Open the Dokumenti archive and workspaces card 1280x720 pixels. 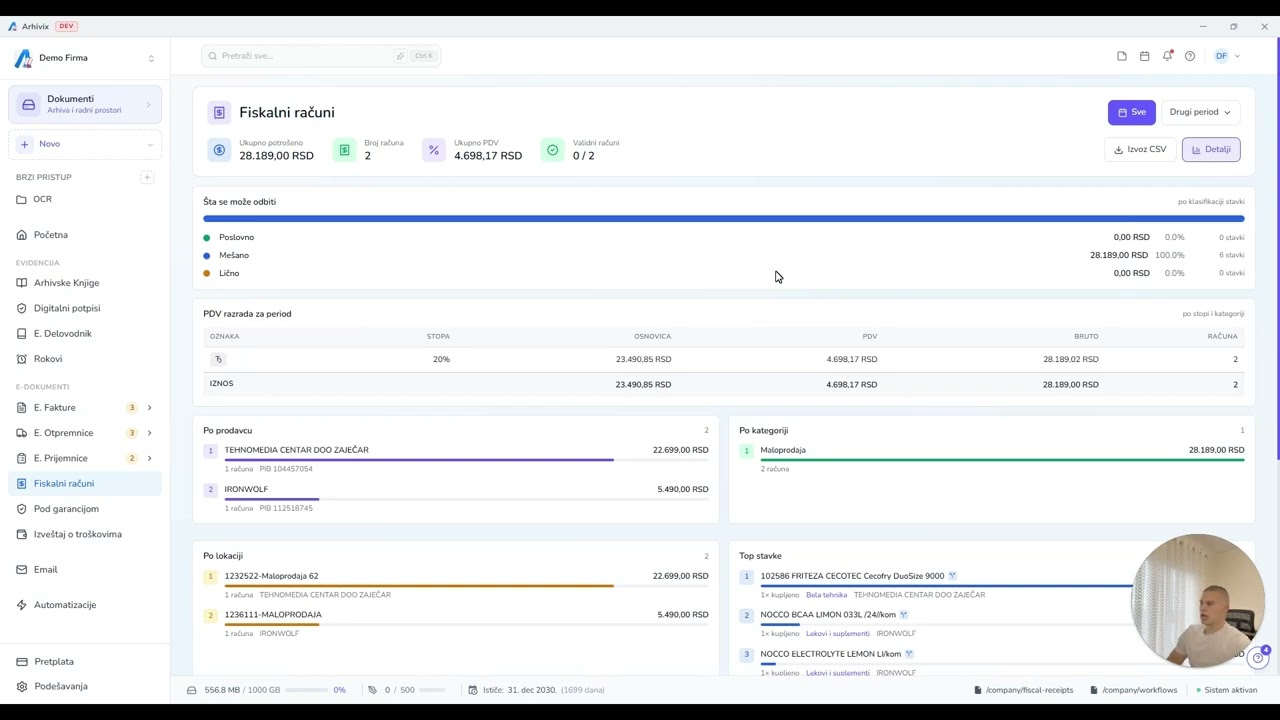coord(85,104)
